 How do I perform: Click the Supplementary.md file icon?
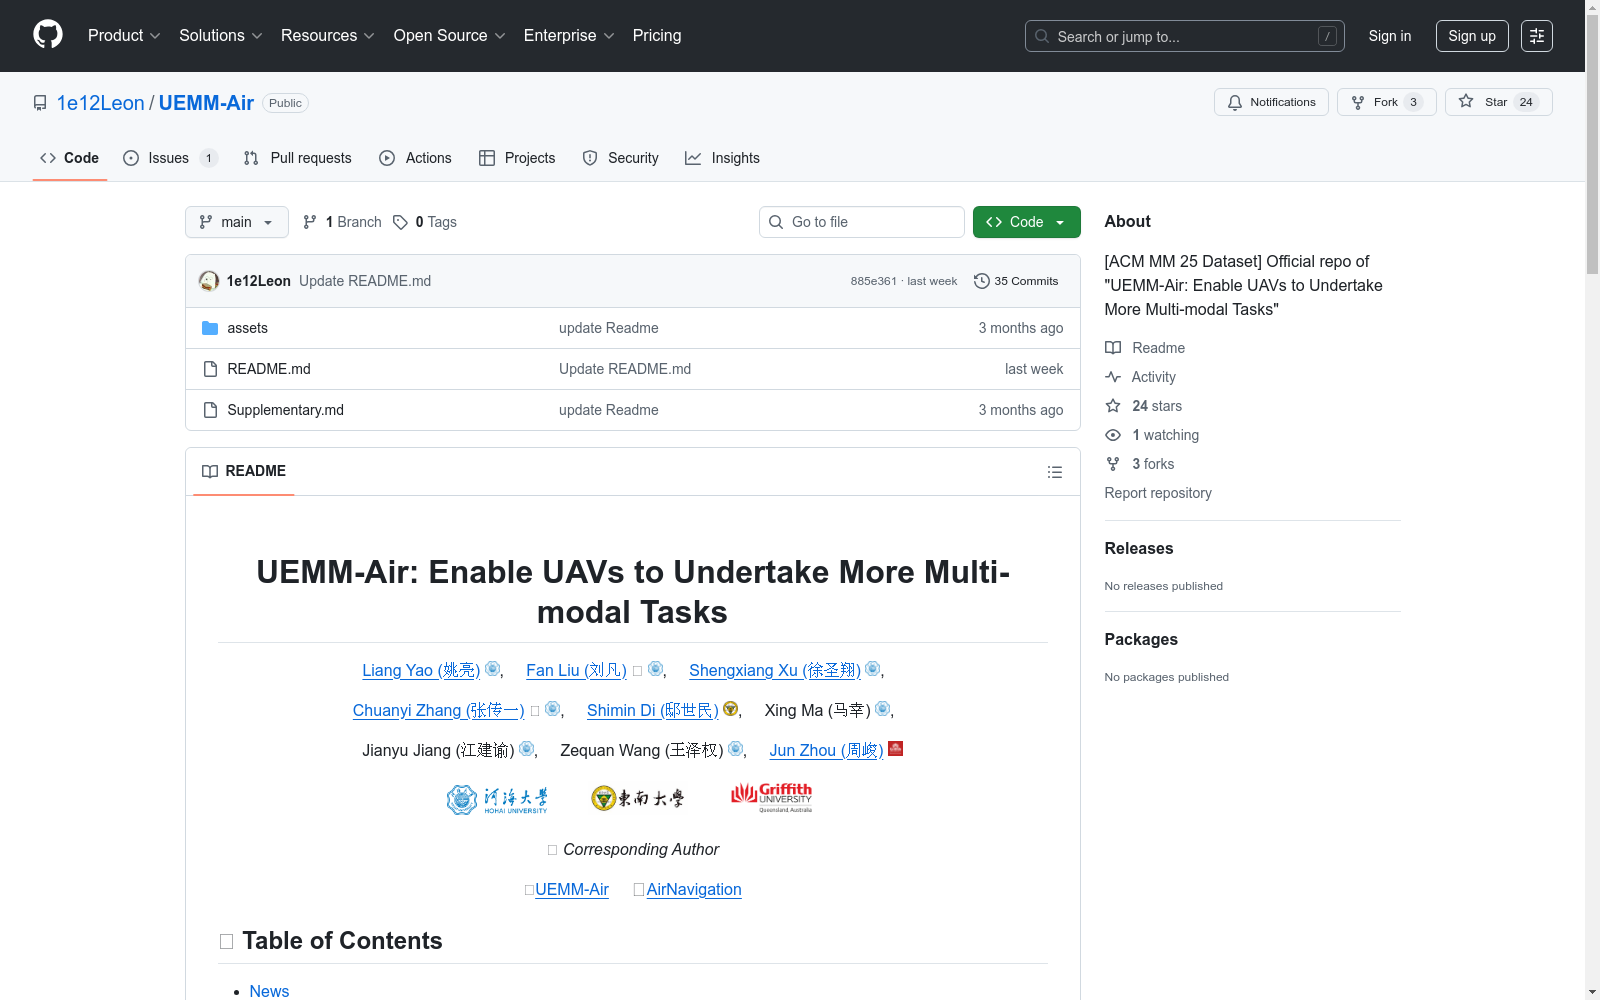pos(210,410)
